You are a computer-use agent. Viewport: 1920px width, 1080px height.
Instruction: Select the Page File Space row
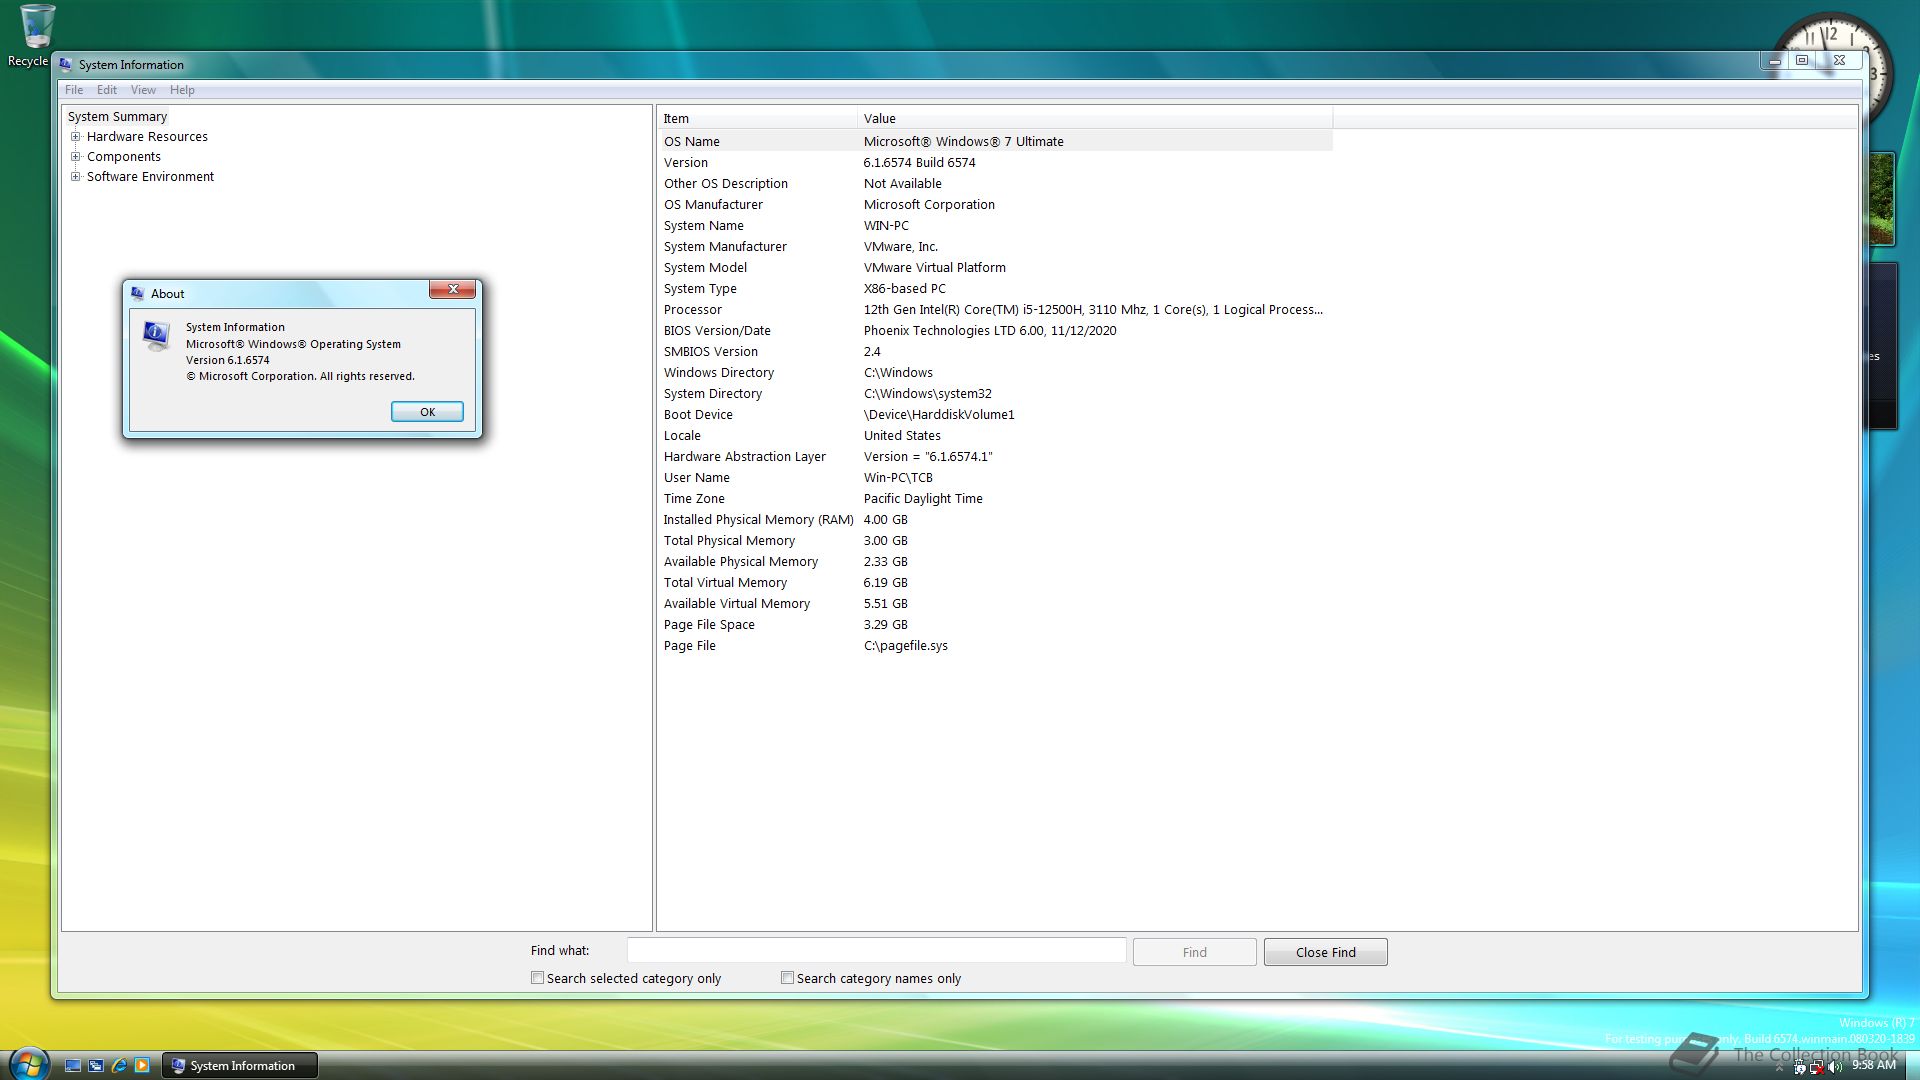[x=995, y=625]
